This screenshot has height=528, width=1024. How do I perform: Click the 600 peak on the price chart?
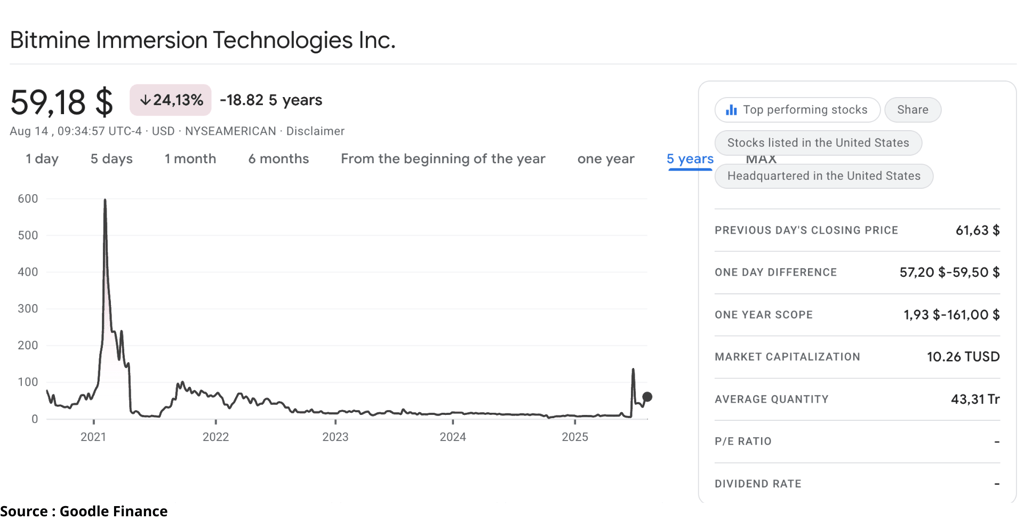[104, 200]
